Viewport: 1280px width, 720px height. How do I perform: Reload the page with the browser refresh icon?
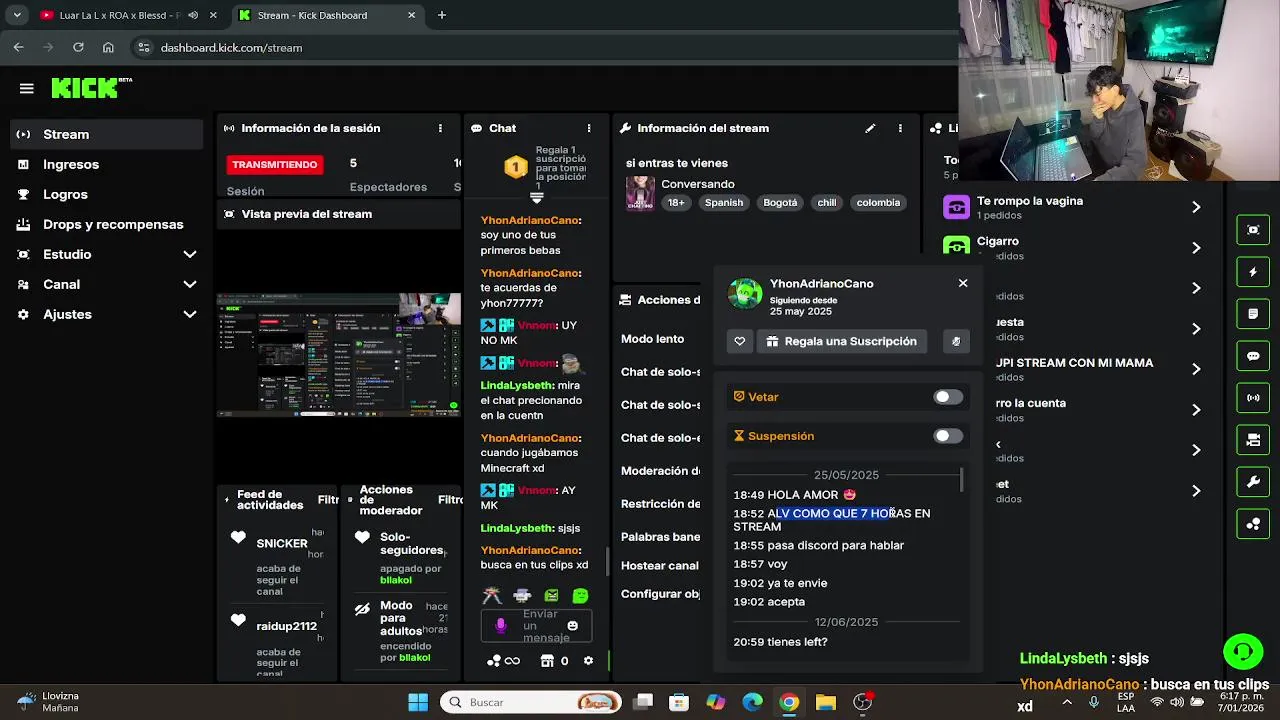click(78, 47)
